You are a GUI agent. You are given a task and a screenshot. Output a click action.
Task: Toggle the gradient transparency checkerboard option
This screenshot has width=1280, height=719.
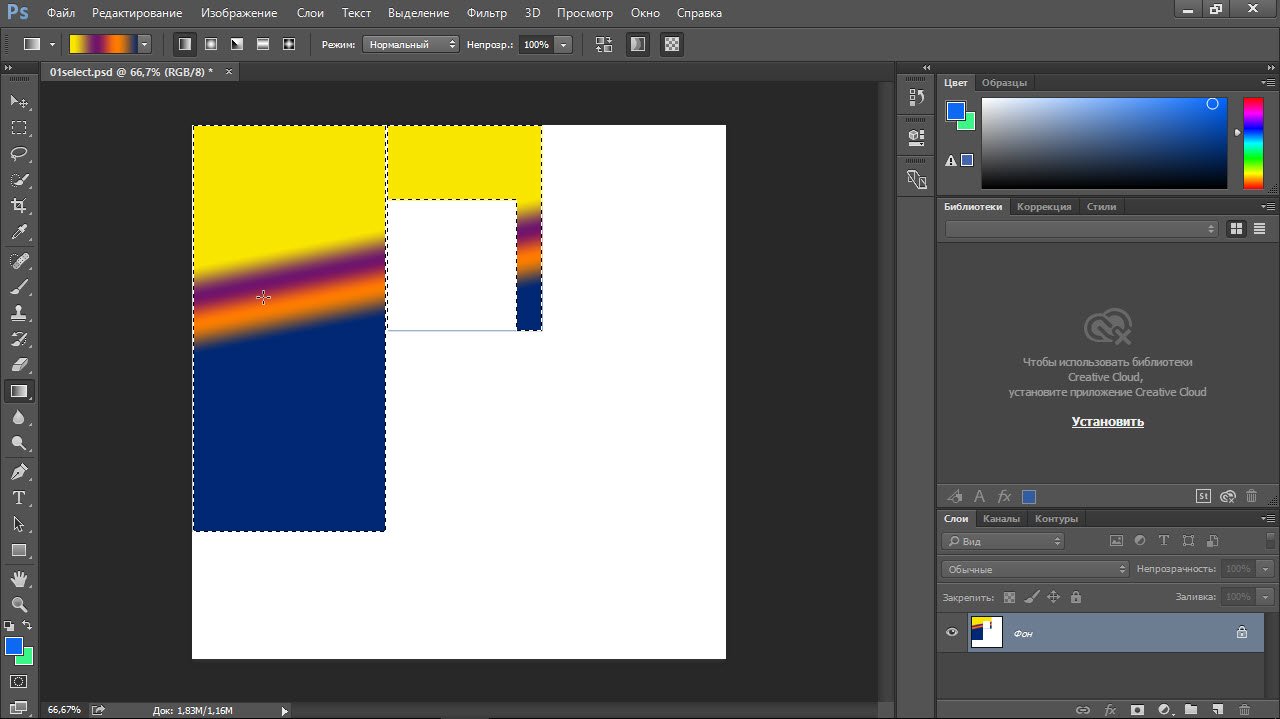coord(672,44)
